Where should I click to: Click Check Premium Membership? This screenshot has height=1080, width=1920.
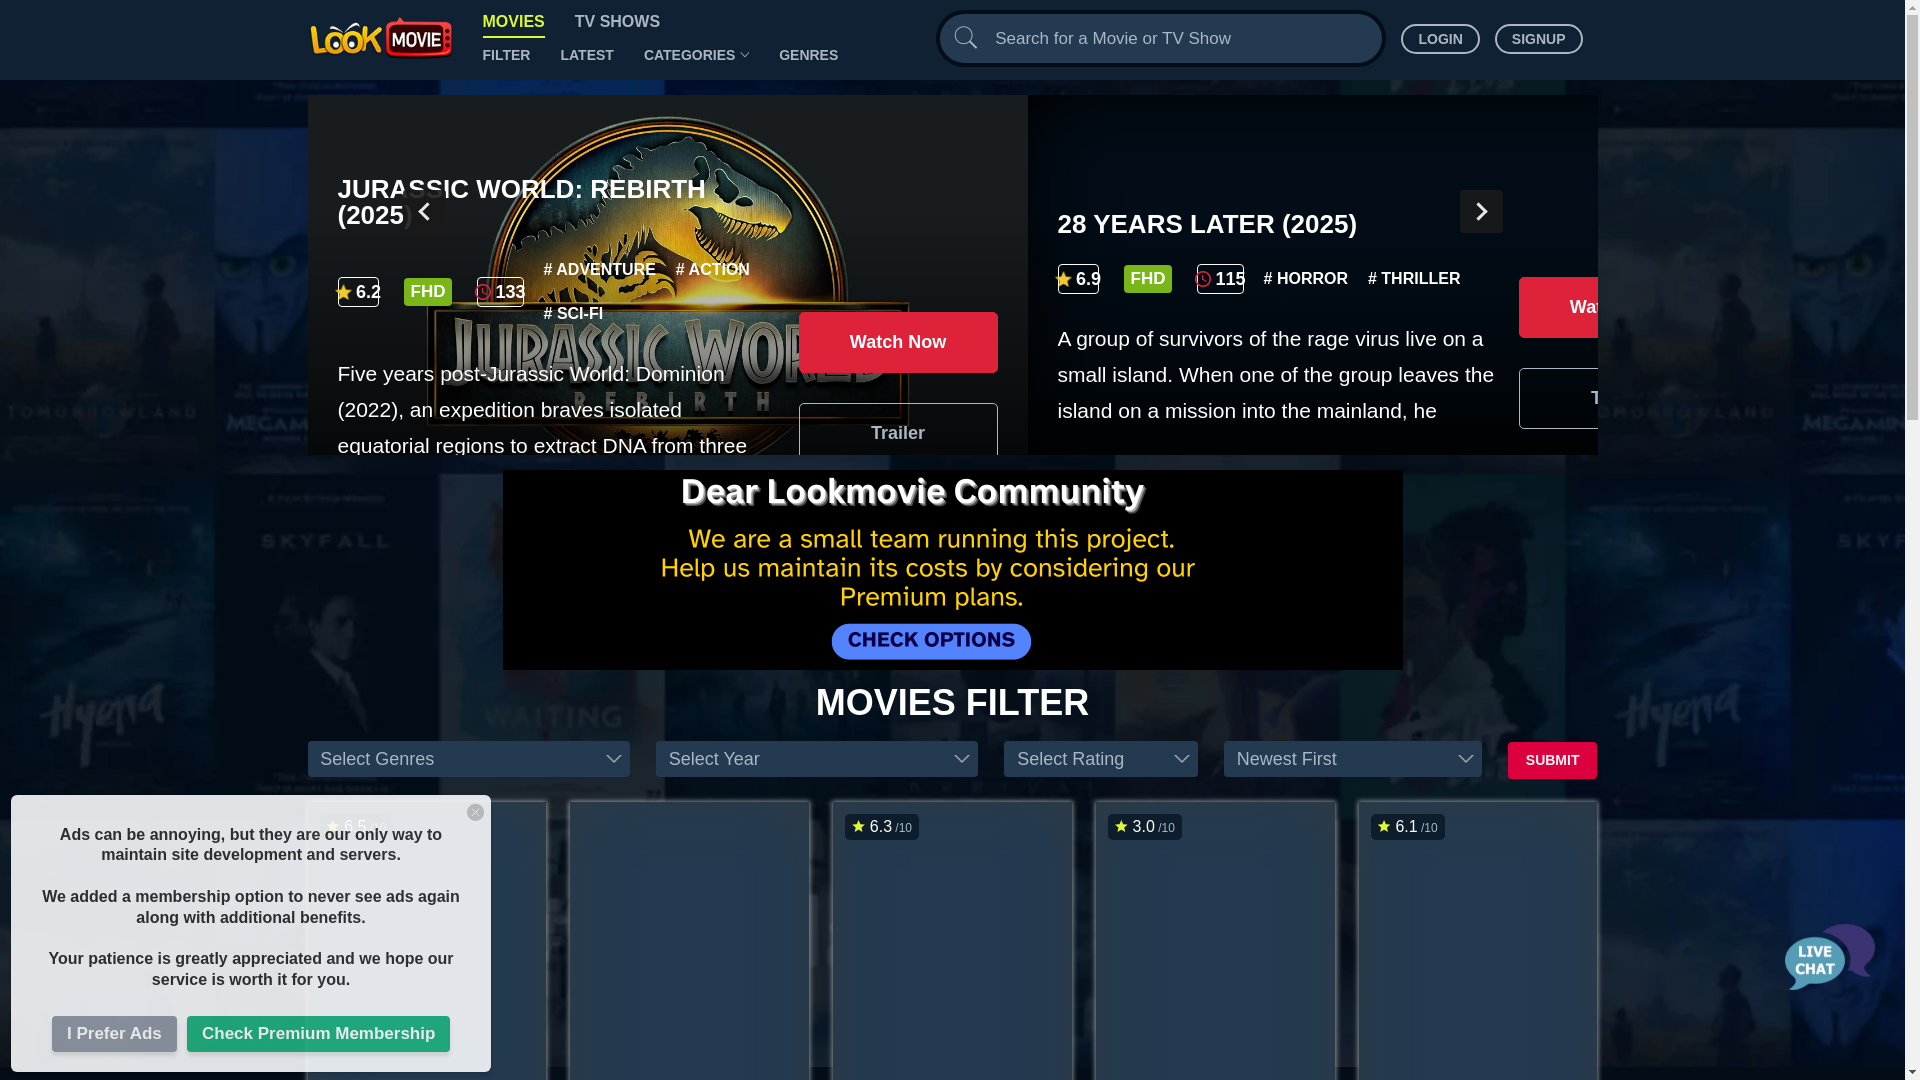coord(318,1034)
